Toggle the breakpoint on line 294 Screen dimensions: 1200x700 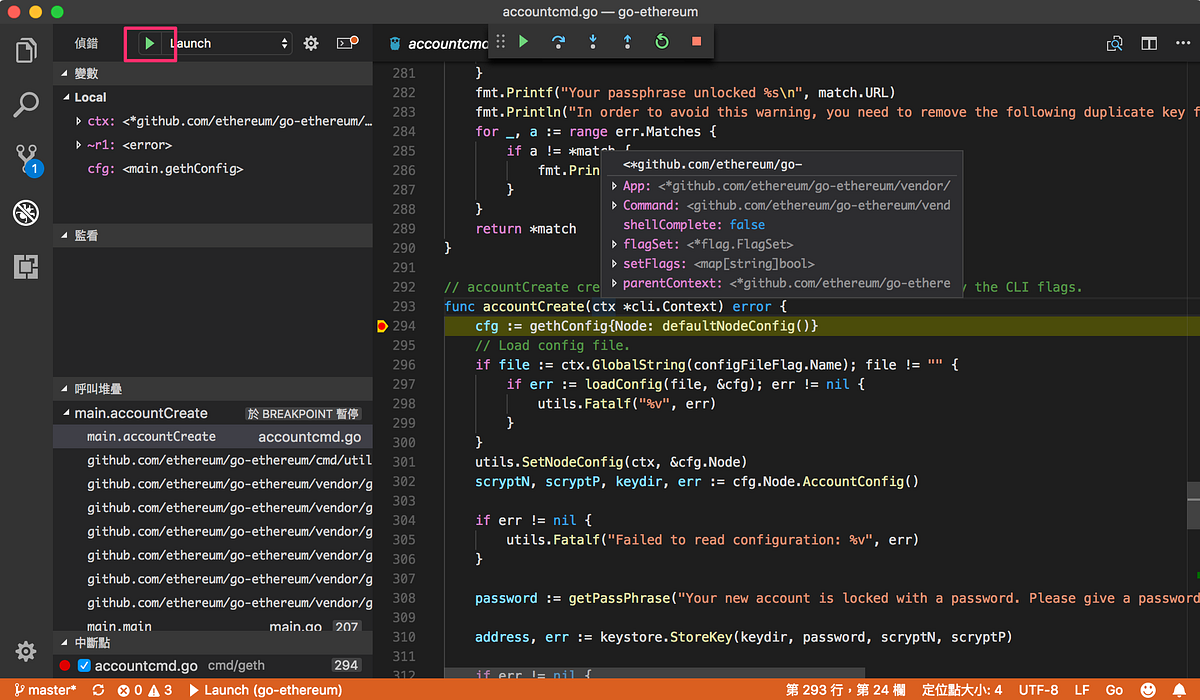click(382, 327)
